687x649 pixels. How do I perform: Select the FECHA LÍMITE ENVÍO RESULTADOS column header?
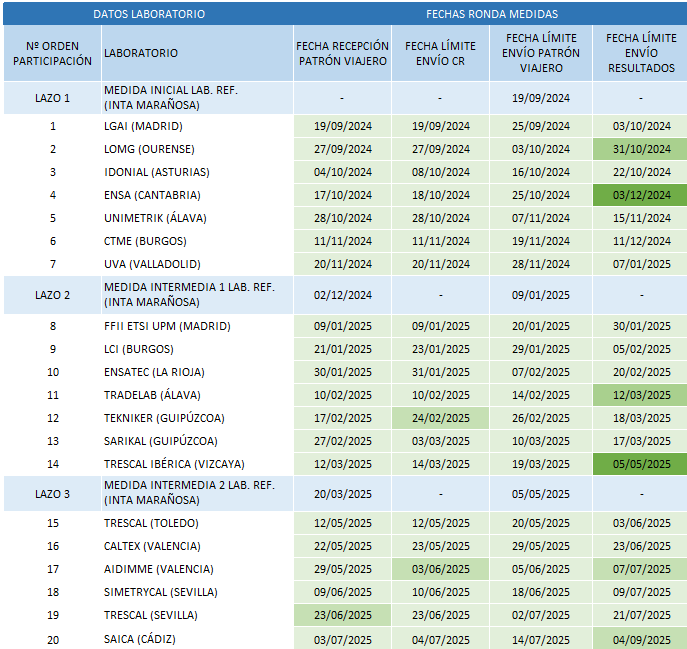pyautogui.click(x=640, y=53)
